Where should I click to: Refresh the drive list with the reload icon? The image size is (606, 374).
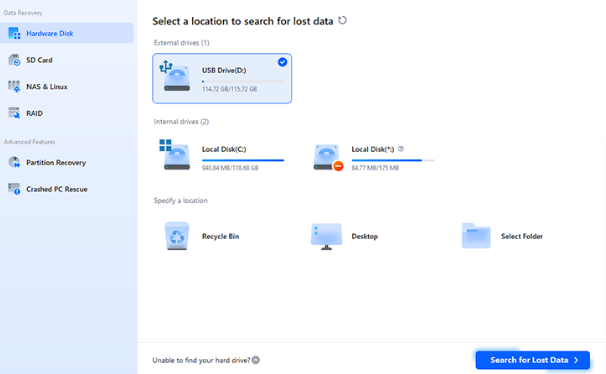pyautogui.click(x=342, y=20)
